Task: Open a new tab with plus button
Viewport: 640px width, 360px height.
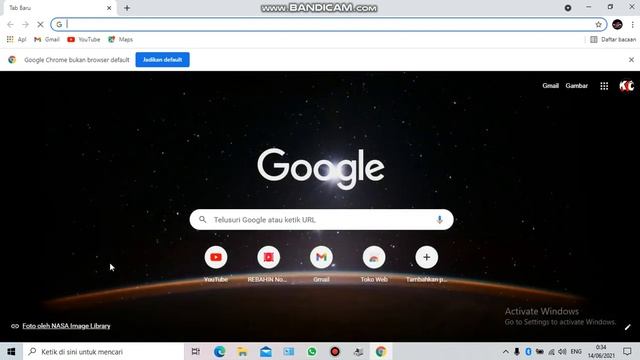Action: click(127, 8)
